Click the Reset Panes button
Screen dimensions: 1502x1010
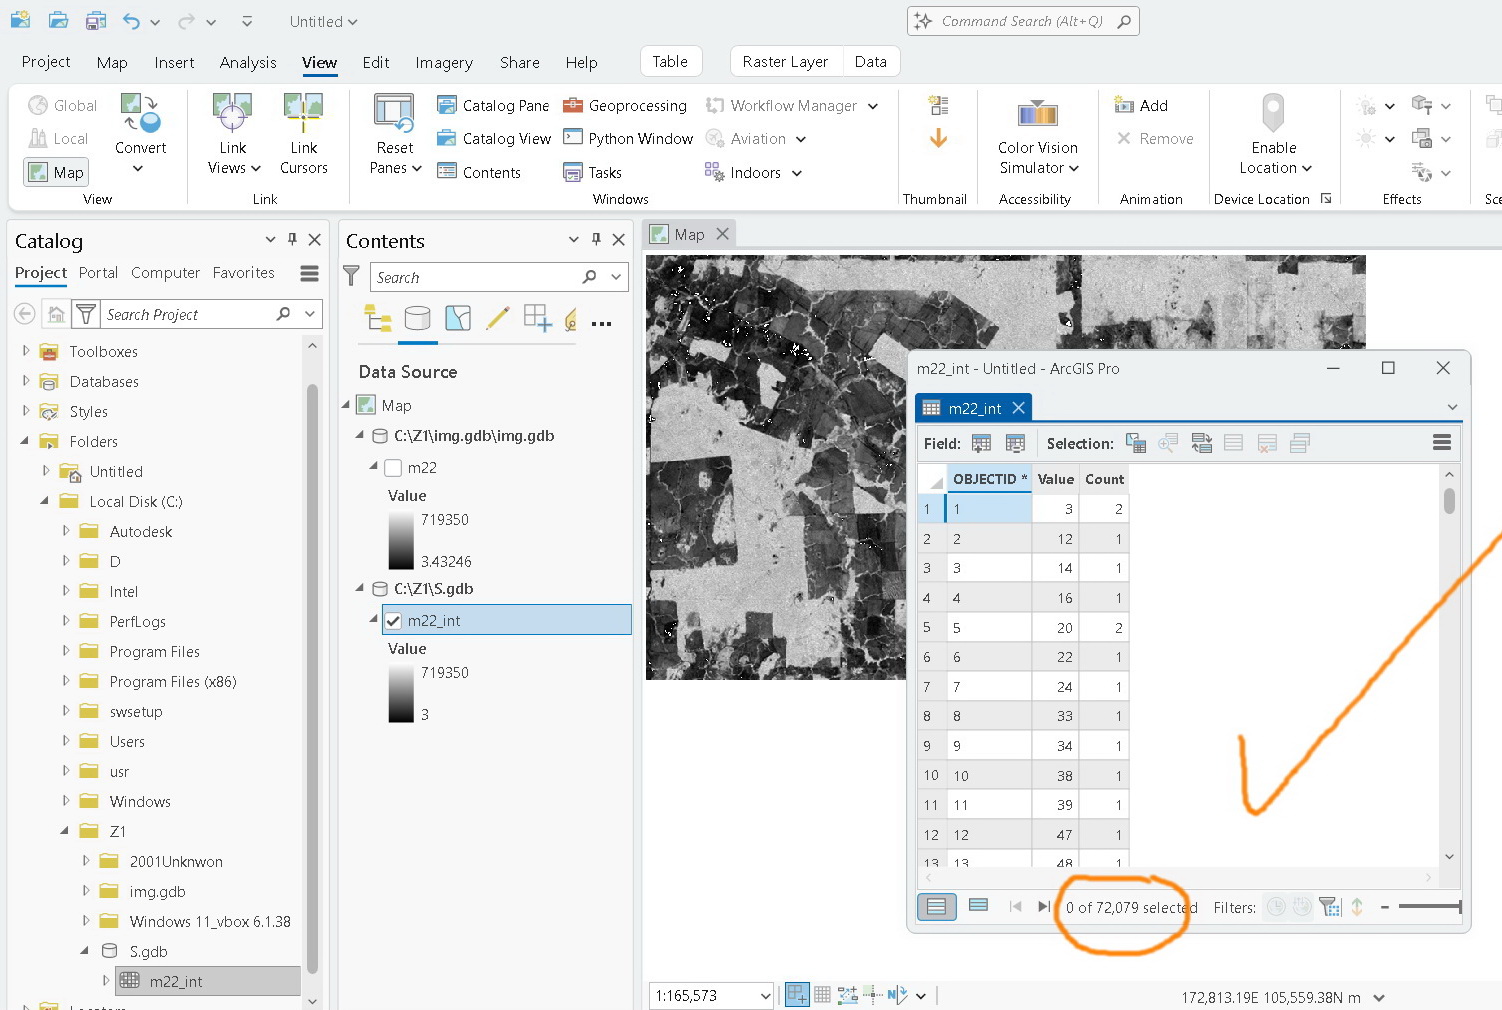(x=393, y=133)
